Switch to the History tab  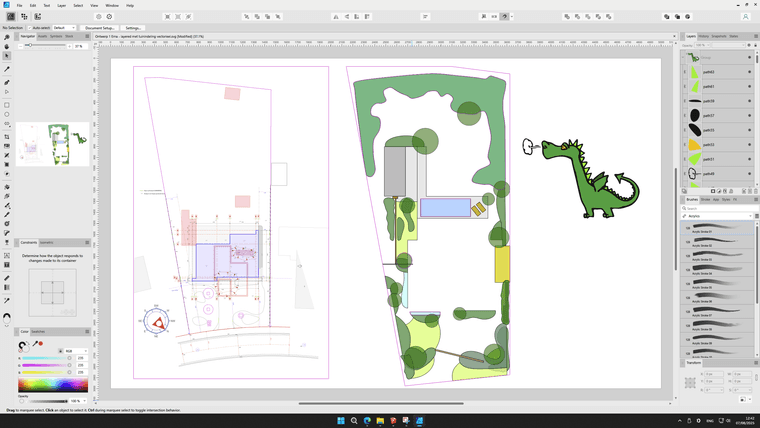pos(704,36)
